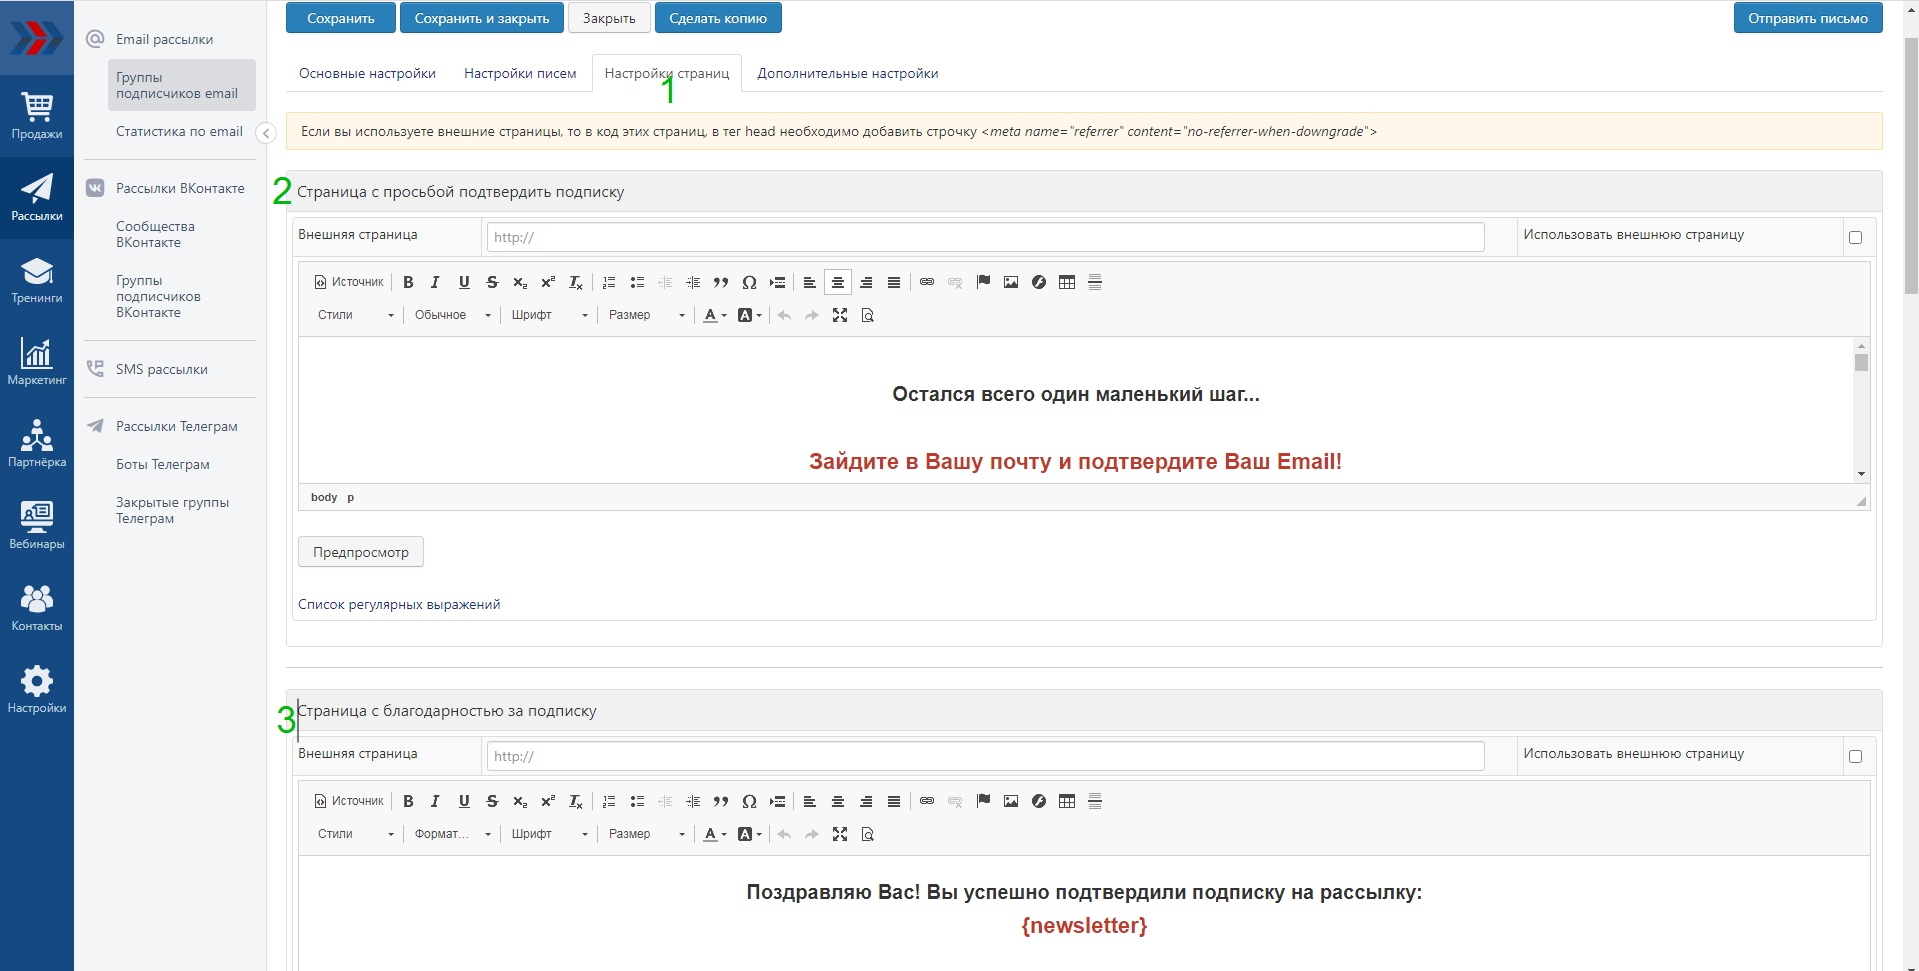The image size is (1919, 971).
Task: Switch to the Дополнительные настройки tab
Action: [847, 74]
